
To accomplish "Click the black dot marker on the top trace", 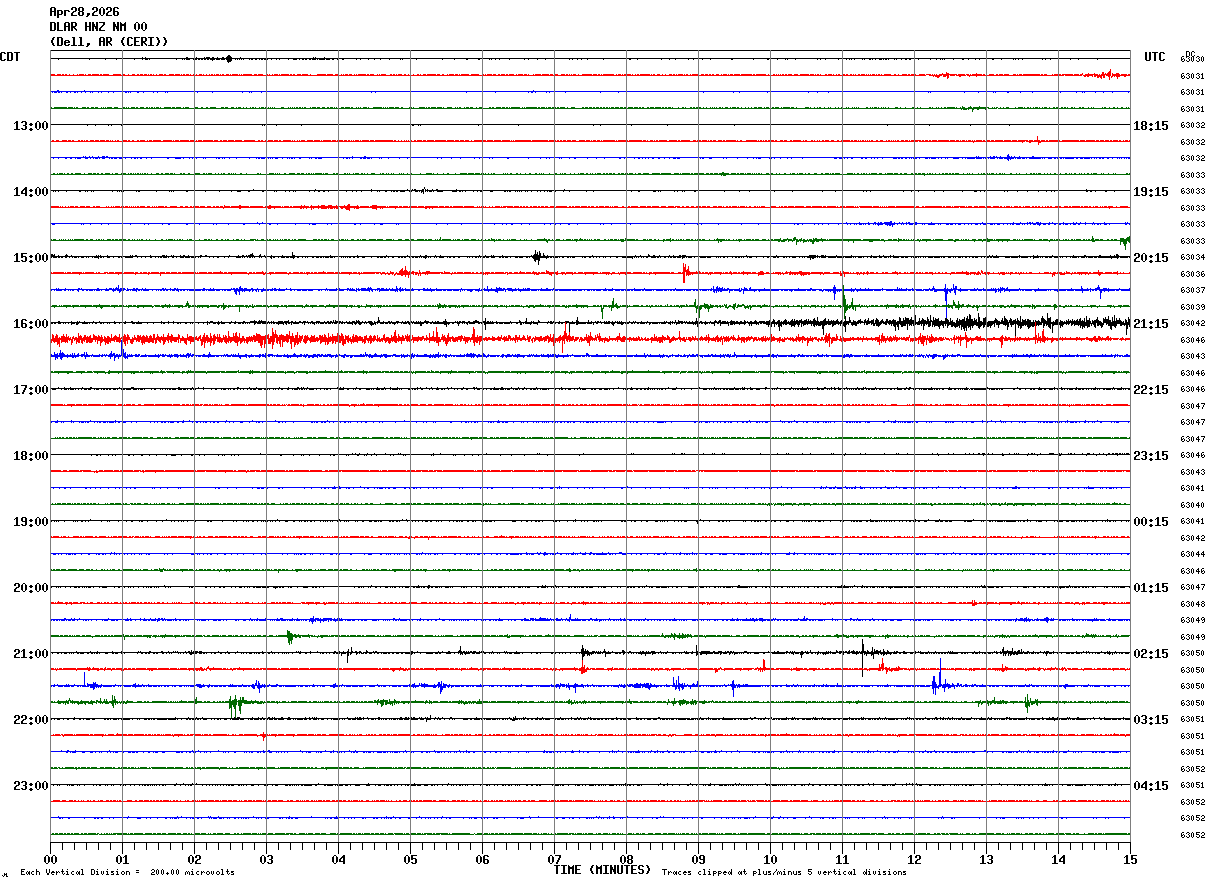I will click(229, 59).
